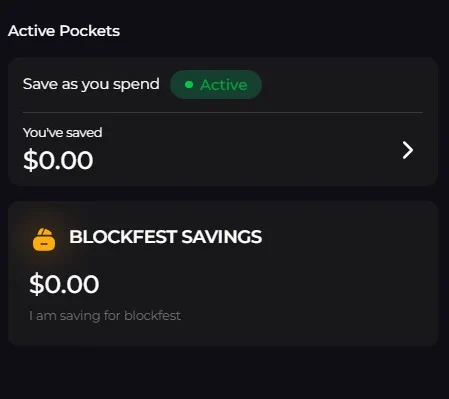
Task: Open Save as you spend details via chevron
Action: coord(408,150)
